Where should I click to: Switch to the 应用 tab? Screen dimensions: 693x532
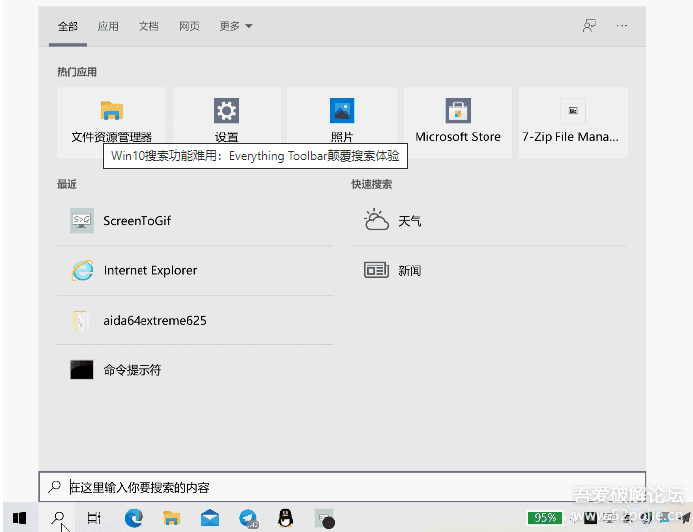point(108,26)
